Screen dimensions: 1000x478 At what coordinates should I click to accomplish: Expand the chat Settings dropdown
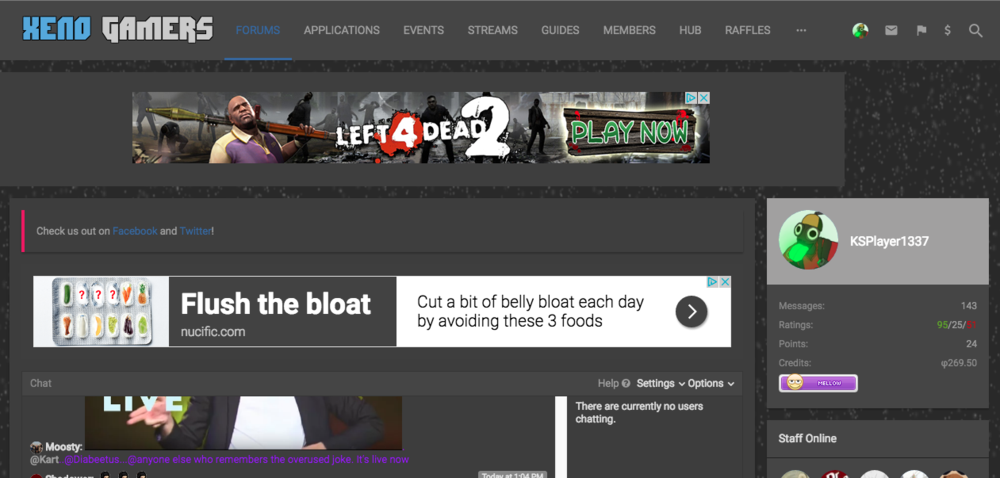click(x=661, y=383)
